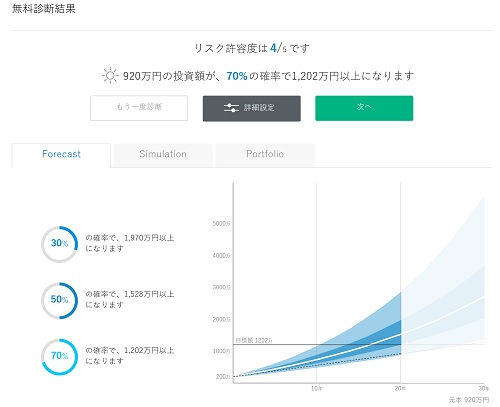The height and width of the screenshot is (407, 500).
Task: Select the sliders icon on 詳細設定
Action: tap(231, 108)
